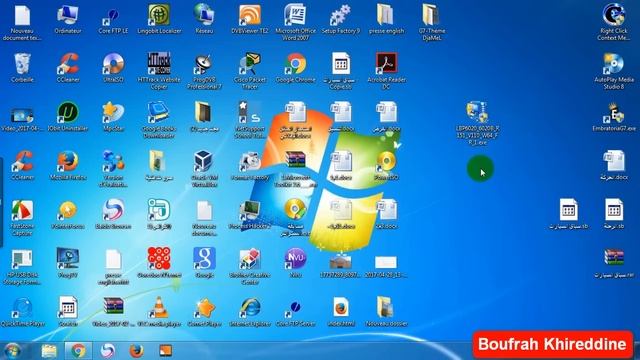
Task: Select the Nouveau dossier folder
Action: point(386,313)
